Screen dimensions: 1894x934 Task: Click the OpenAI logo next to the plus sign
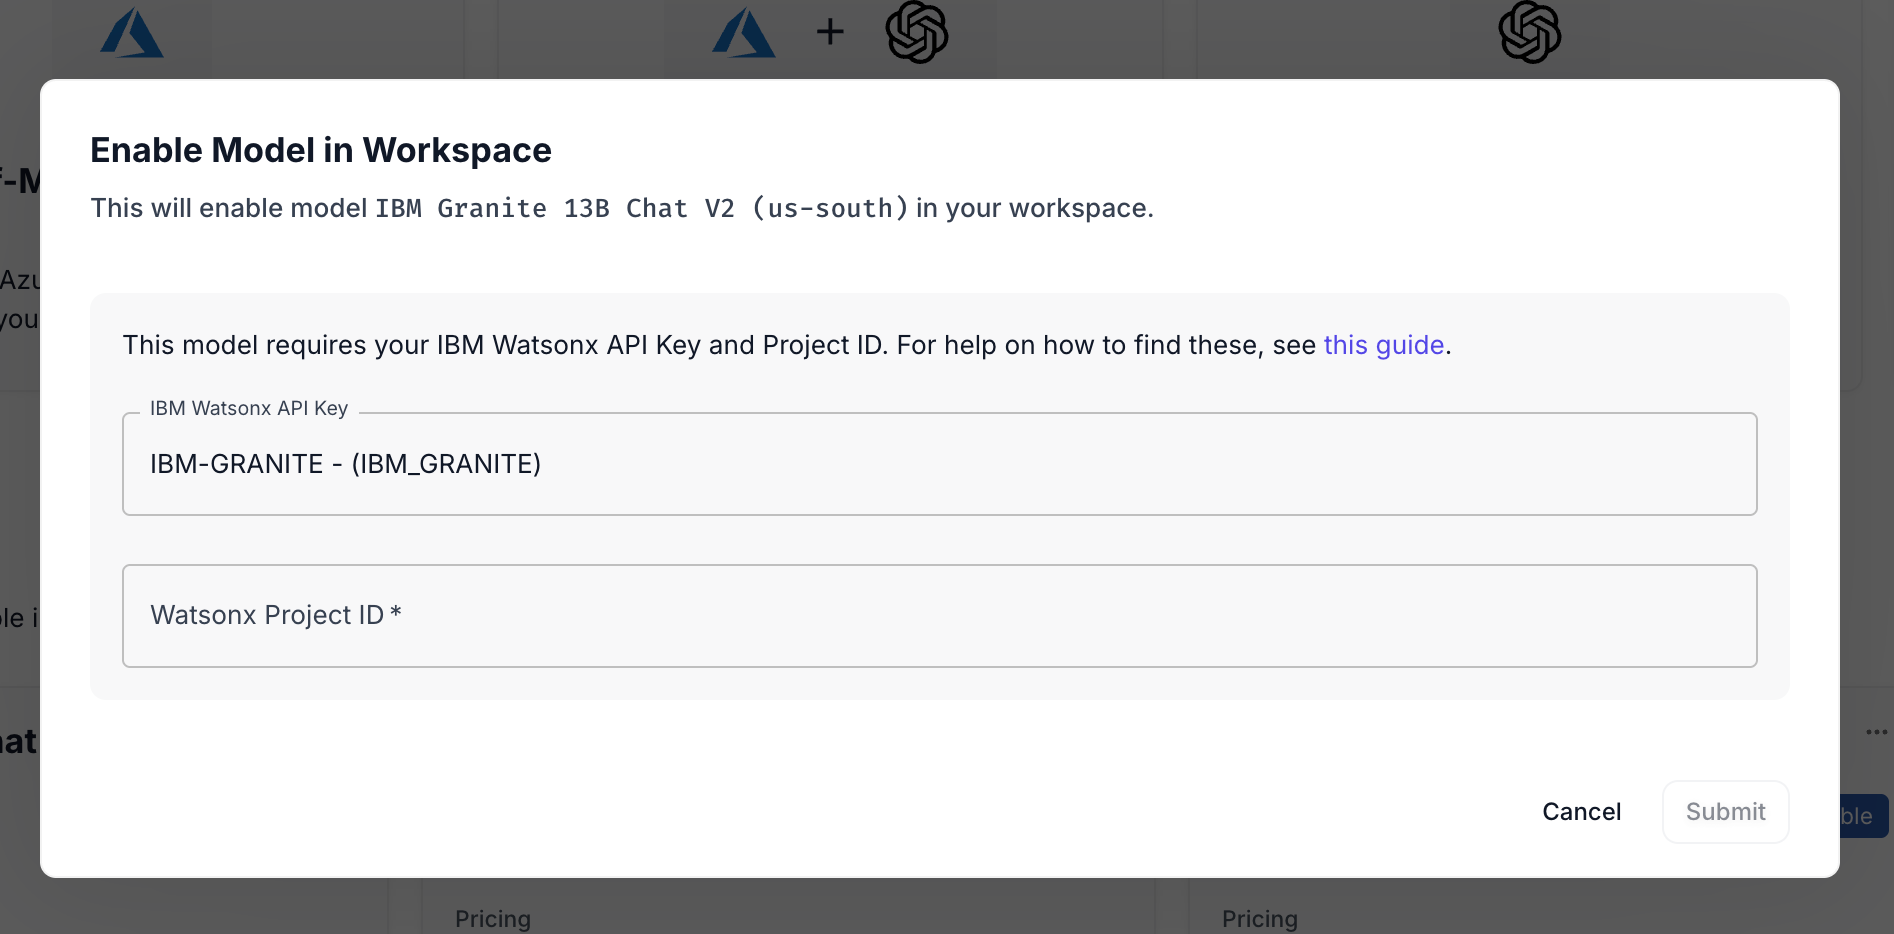click(x=917, y=32)
